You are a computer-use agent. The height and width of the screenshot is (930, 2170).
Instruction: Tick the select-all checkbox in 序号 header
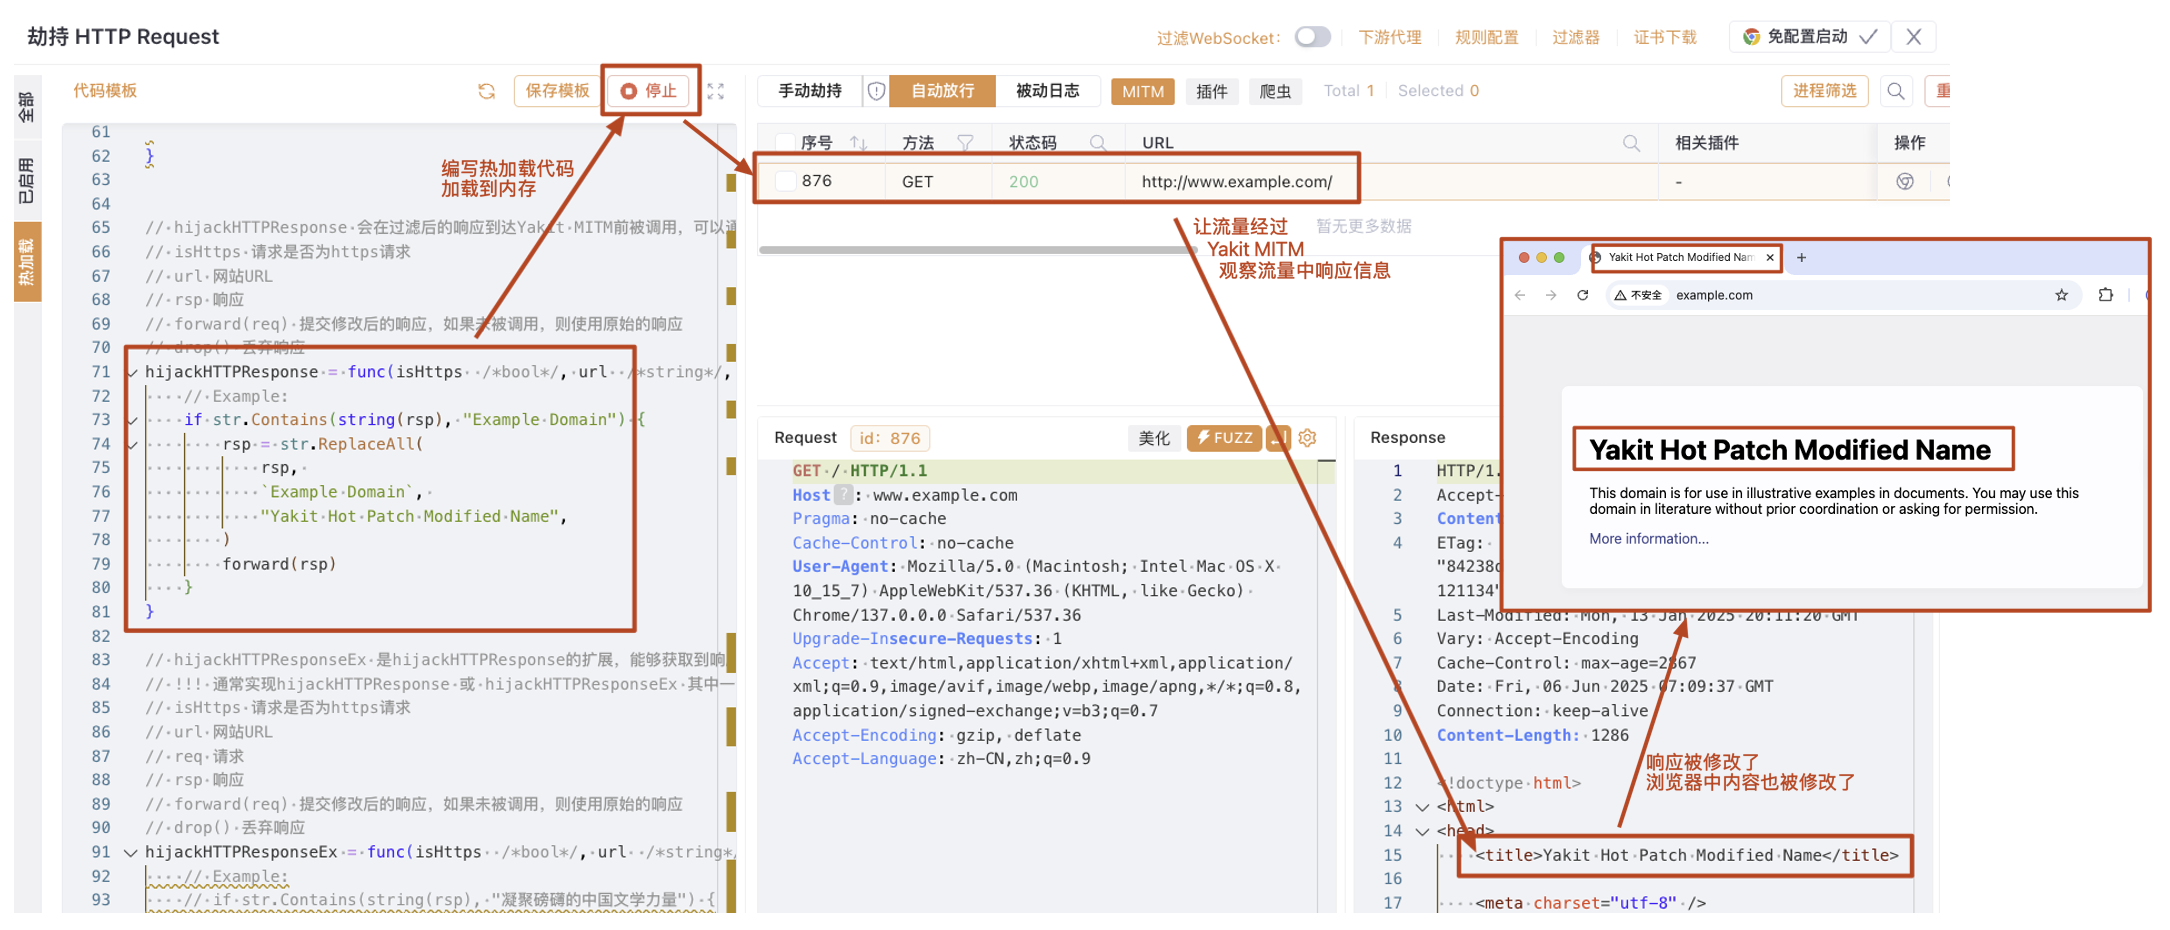click(786, 143)
